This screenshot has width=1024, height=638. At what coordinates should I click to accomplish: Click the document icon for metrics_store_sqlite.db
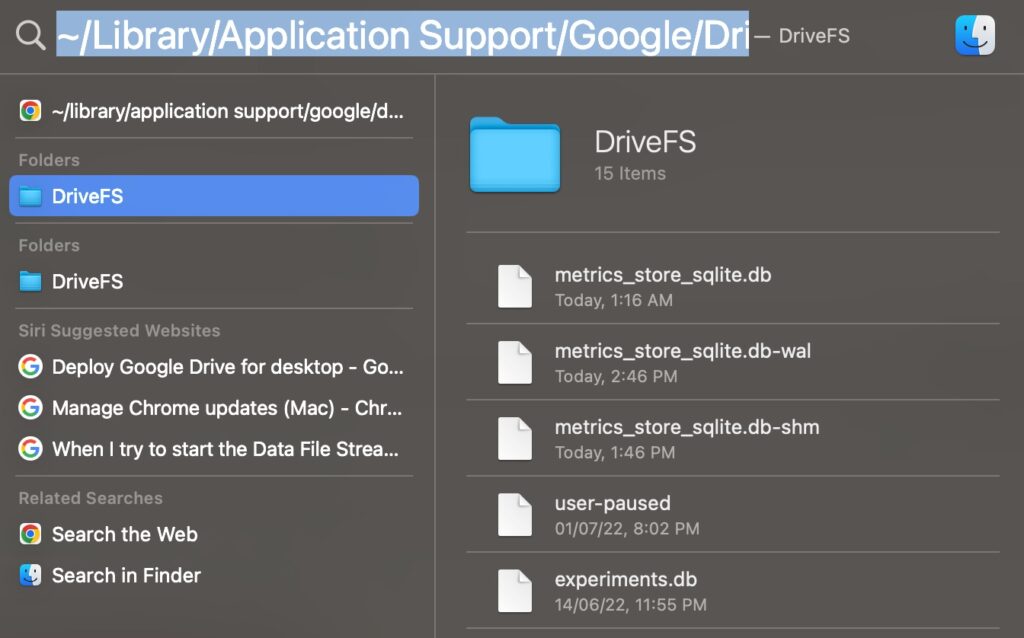pos(515,286)
